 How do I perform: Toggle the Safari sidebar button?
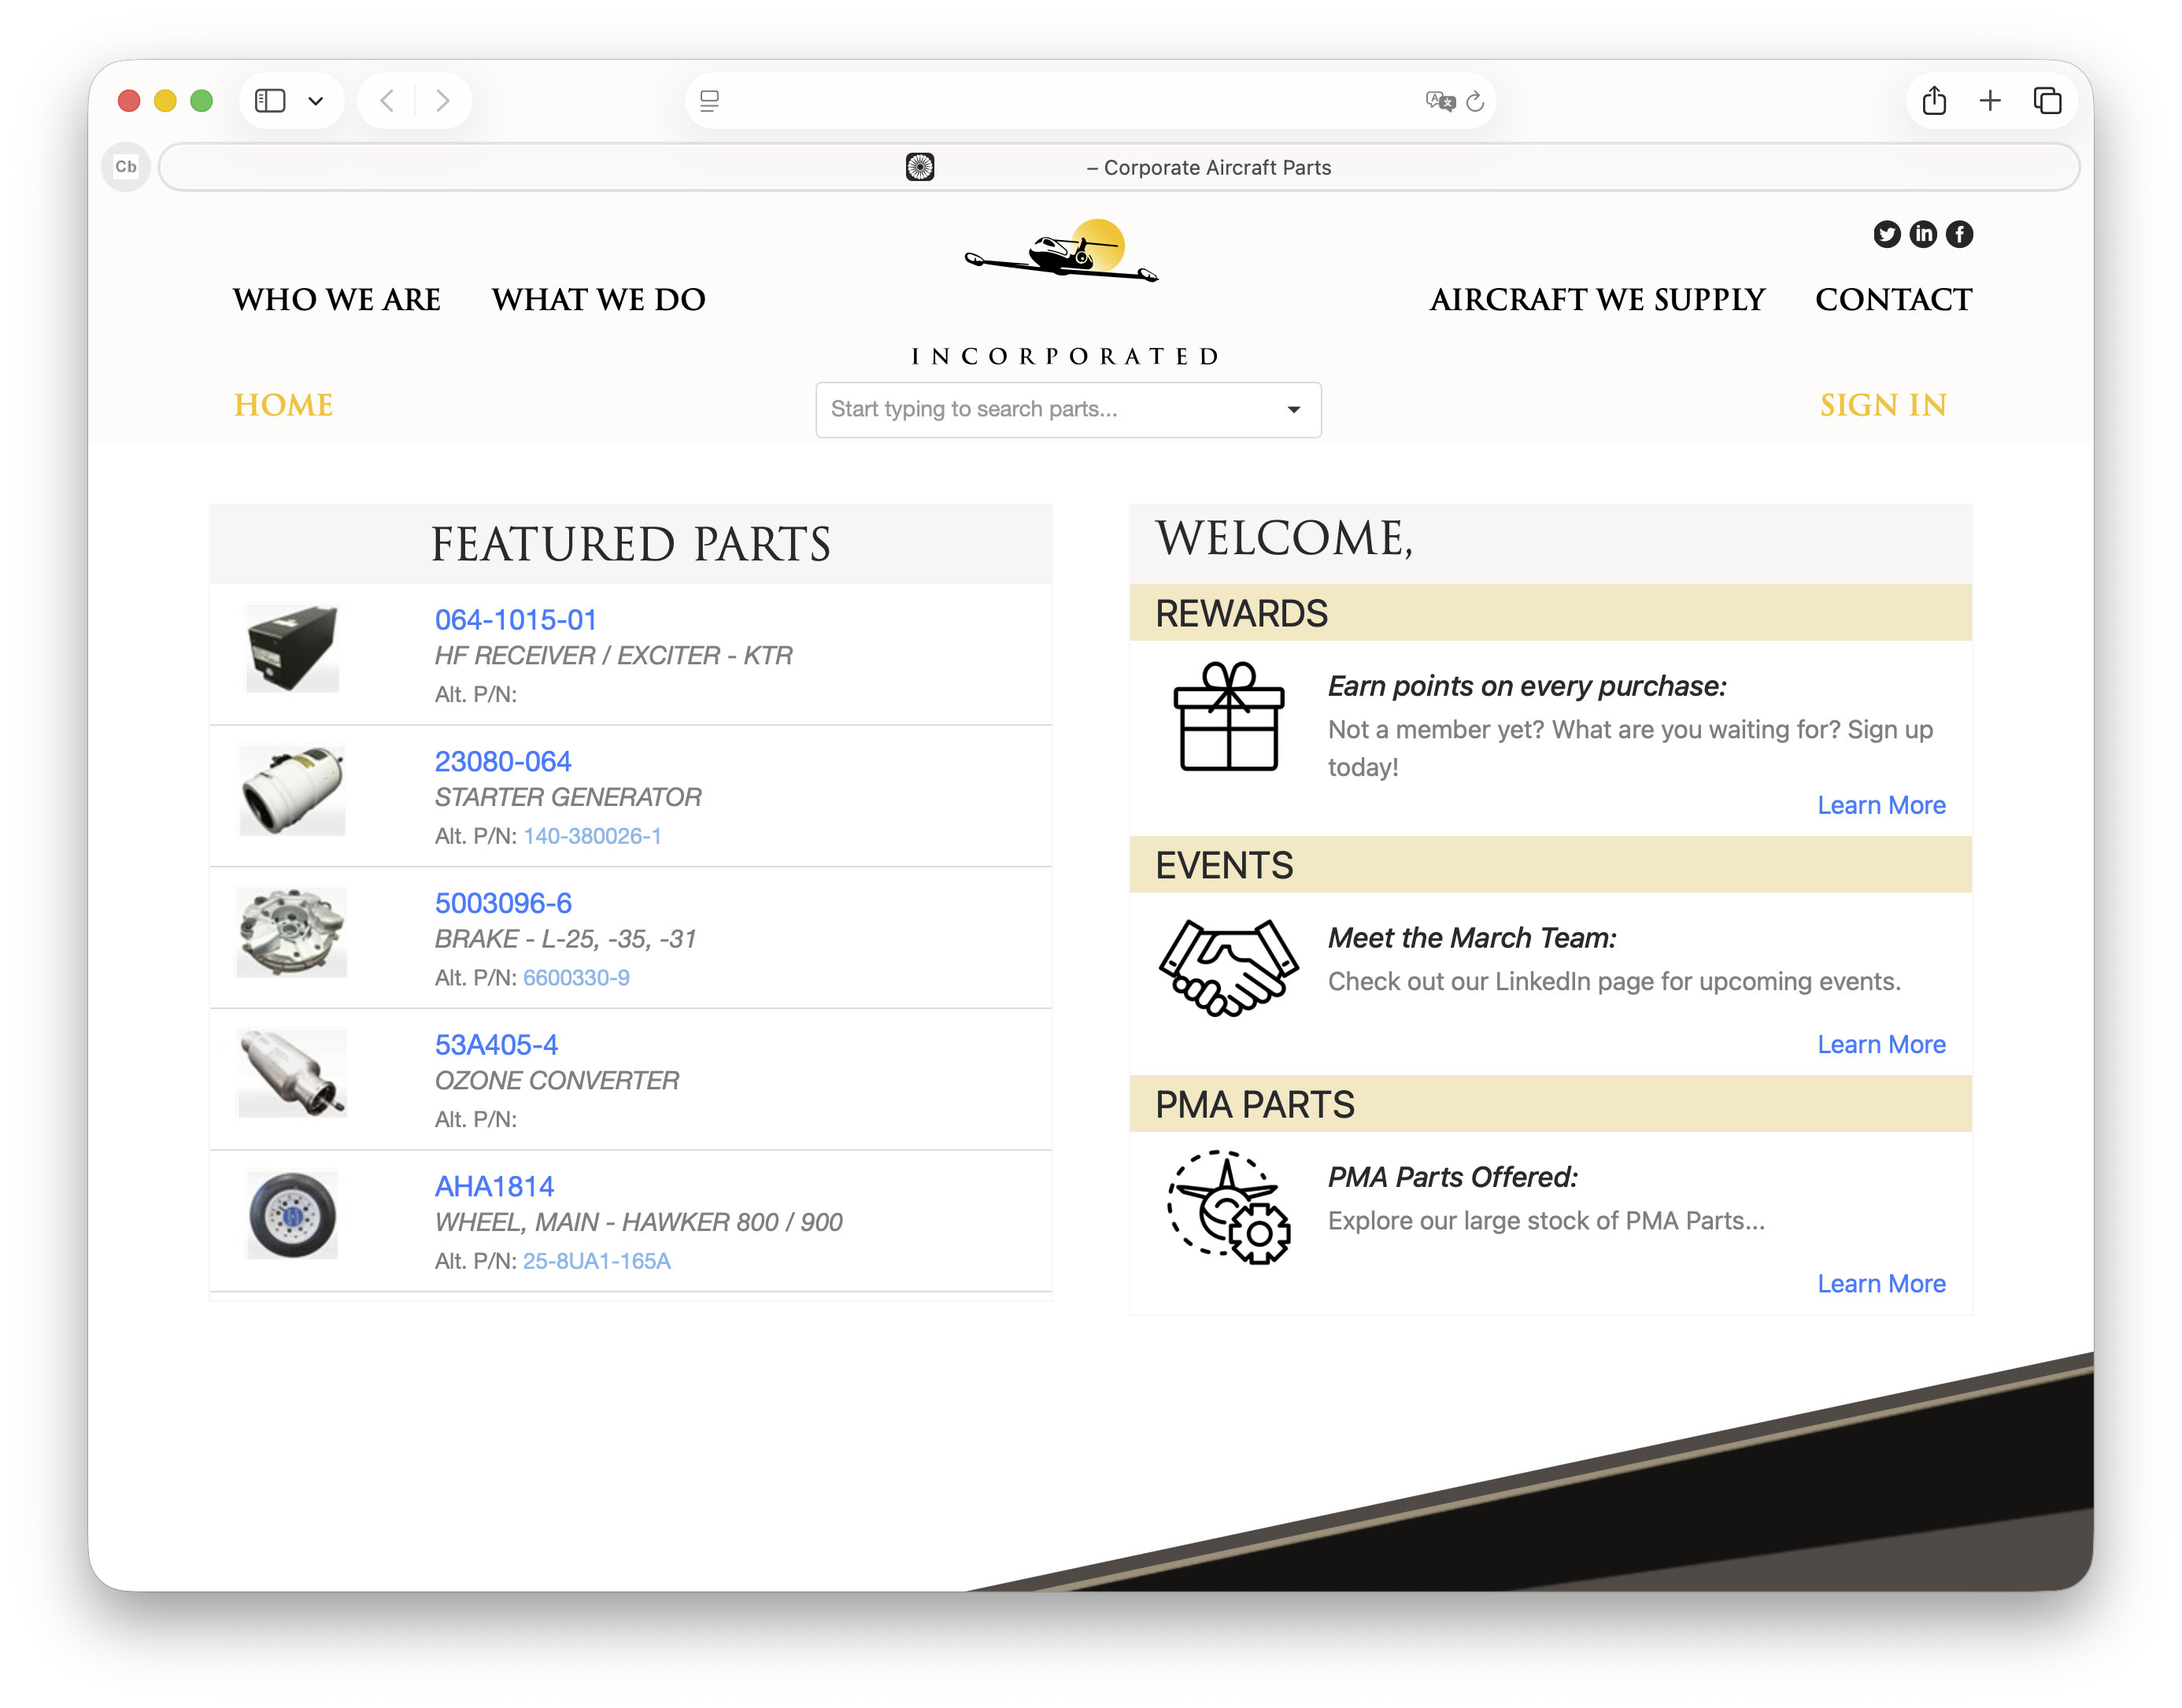tap(270, 101)
